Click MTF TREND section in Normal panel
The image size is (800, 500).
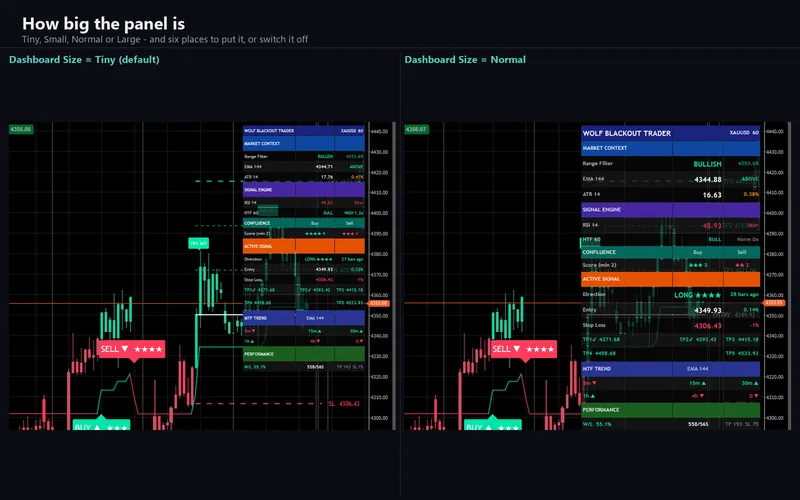pyautogui.click(x=670, y=368)
